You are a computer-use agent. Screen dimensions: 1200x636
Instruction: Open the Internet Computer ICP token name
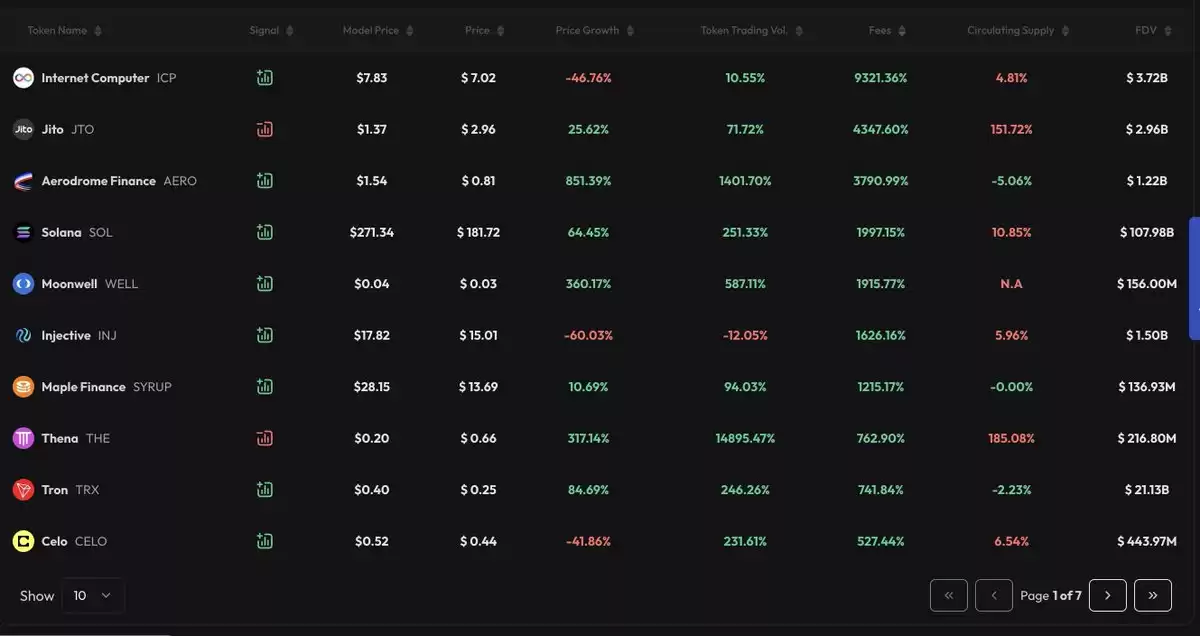coord(109,78)
